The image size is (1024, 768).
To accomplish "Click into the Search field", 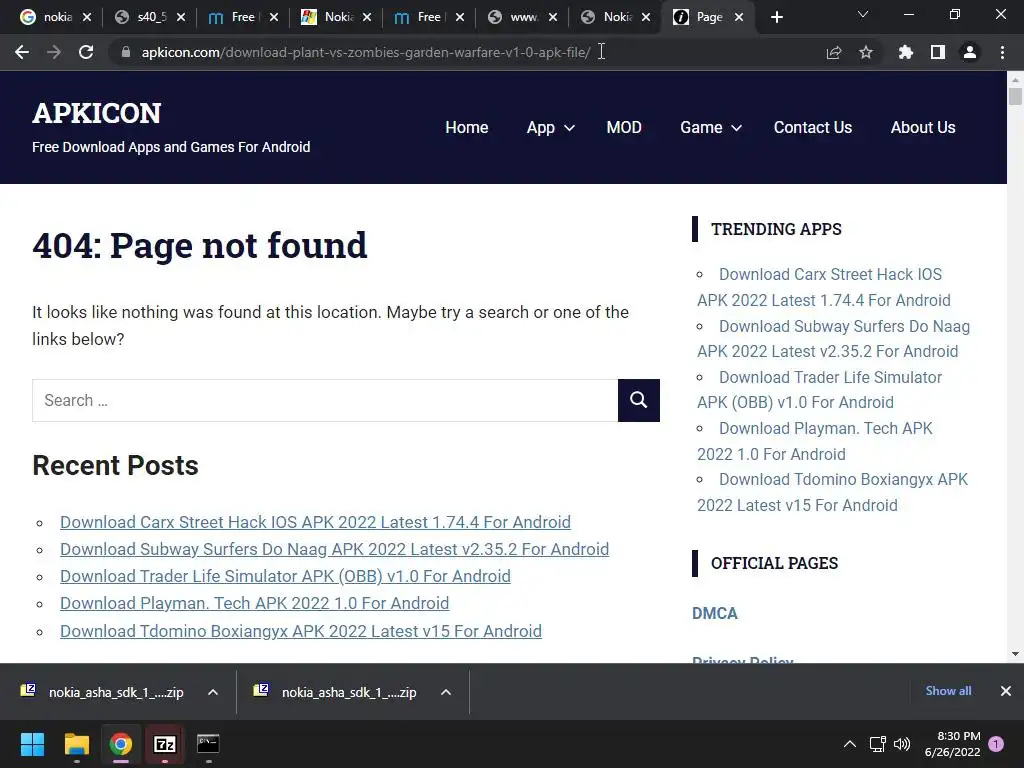I will click(x=325, y=400).
